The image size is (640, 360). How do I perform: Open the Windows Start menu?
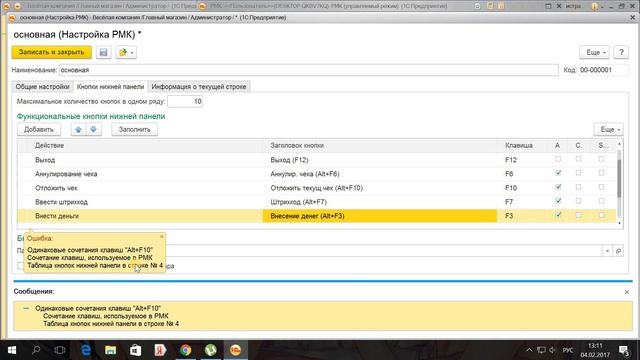[x=11, y=350]
